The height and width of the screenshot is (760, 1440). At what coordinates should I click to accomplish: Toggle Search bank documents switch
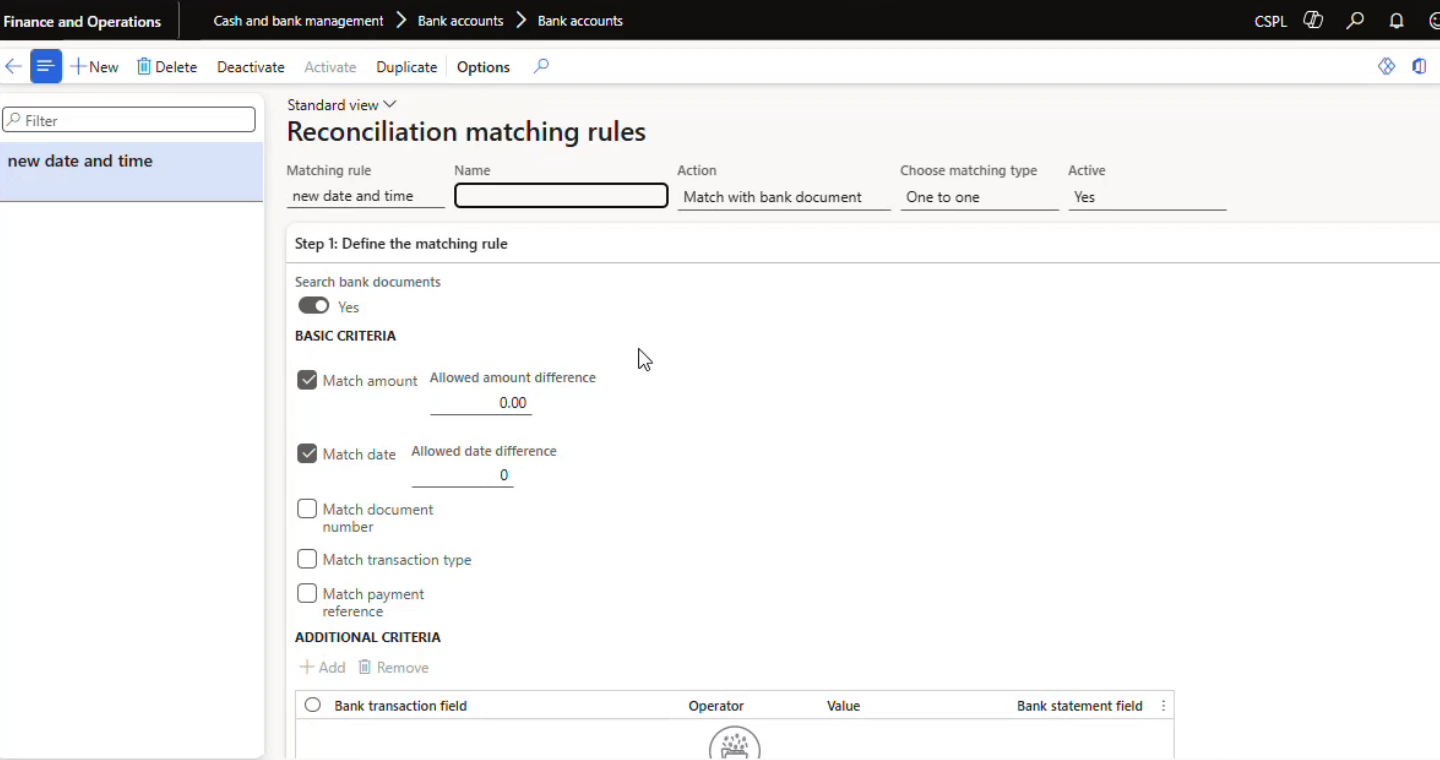coord(314,306)
